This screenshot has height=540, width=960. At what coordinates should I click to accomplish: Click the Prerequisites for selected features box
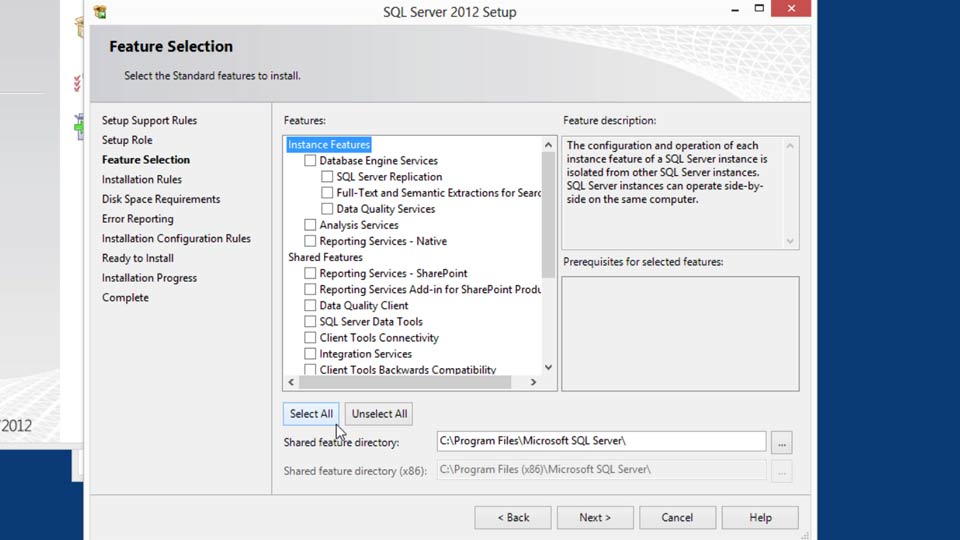point(680,334)
